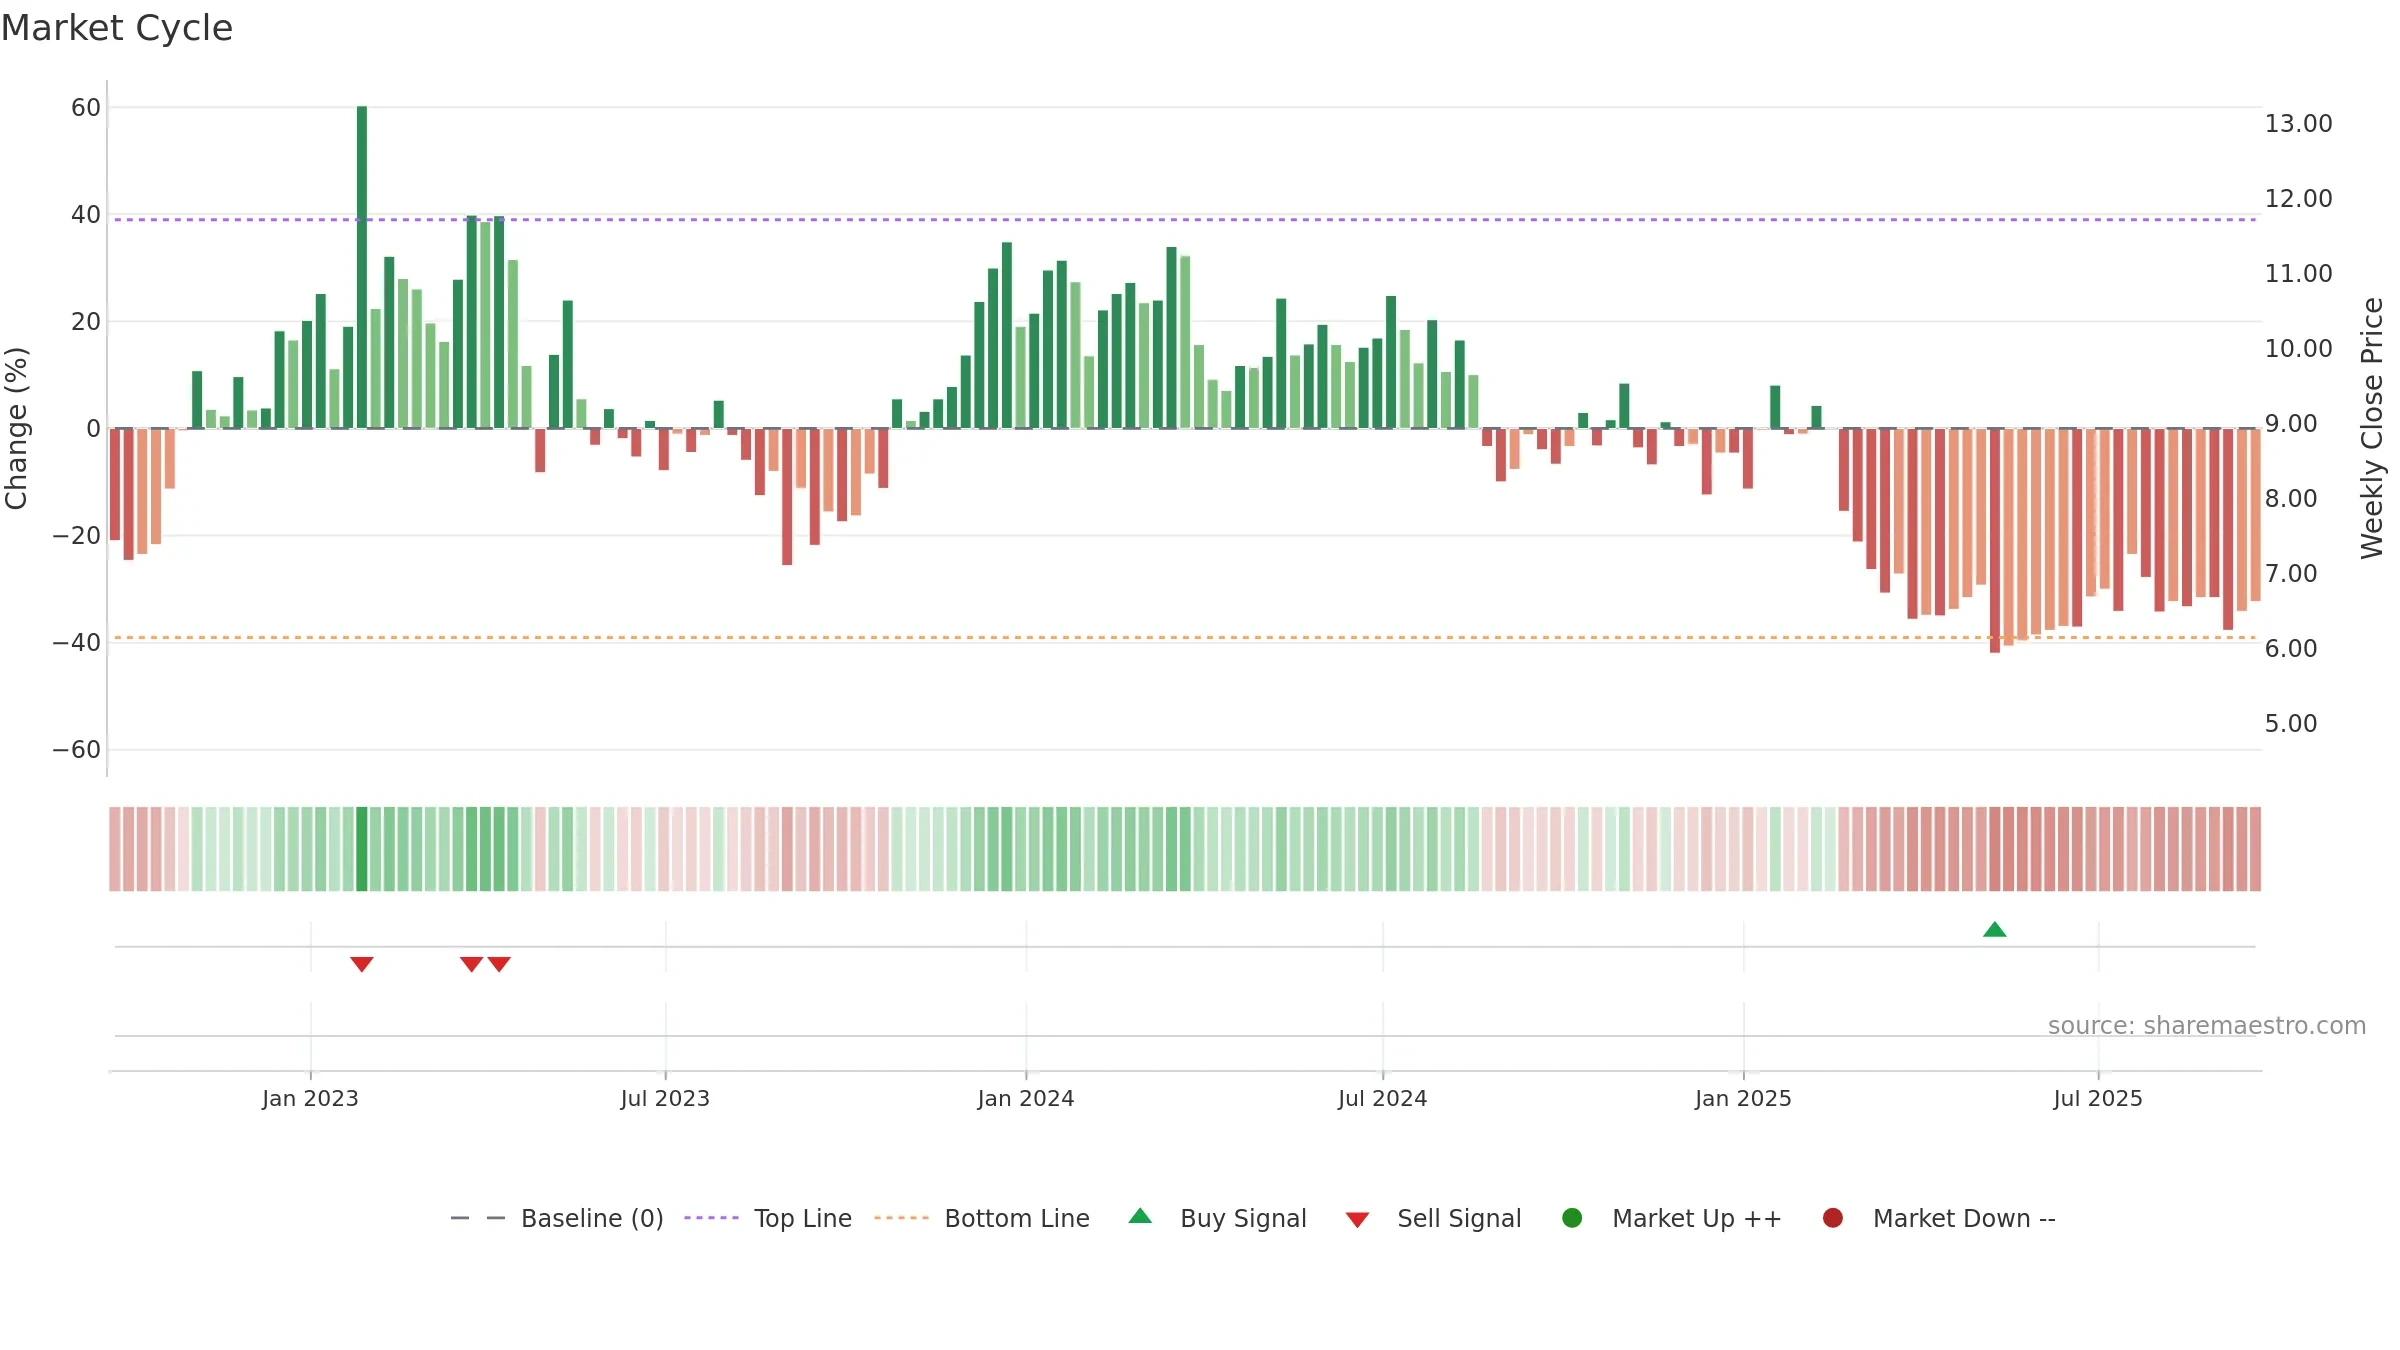Click the first red sell signal marker
Viewport: 2400px width, 1350px height.
tap(362, 964)
